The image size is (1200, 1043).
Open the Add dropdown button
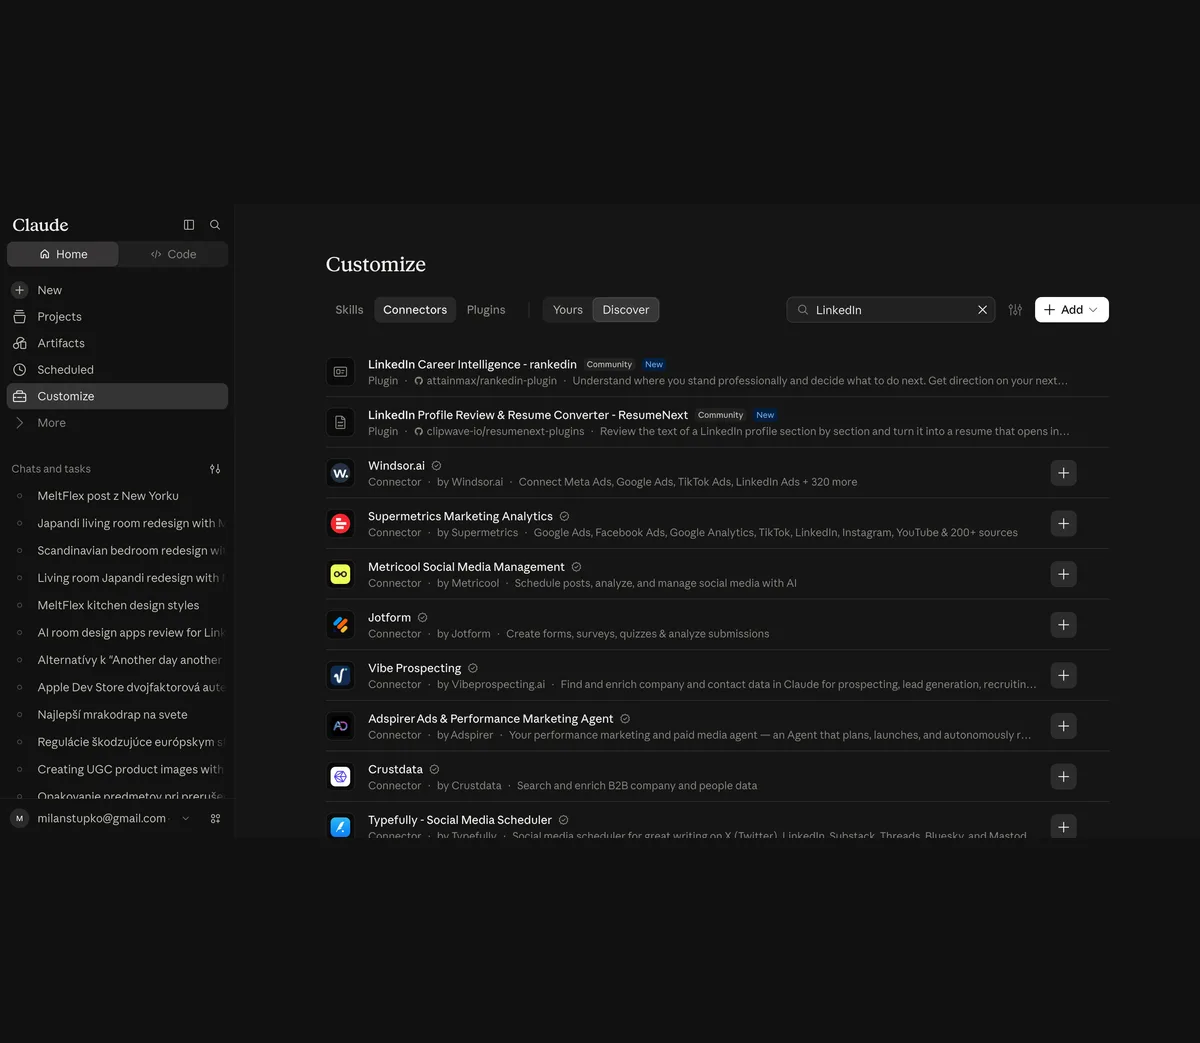[x=1072, y=310]
